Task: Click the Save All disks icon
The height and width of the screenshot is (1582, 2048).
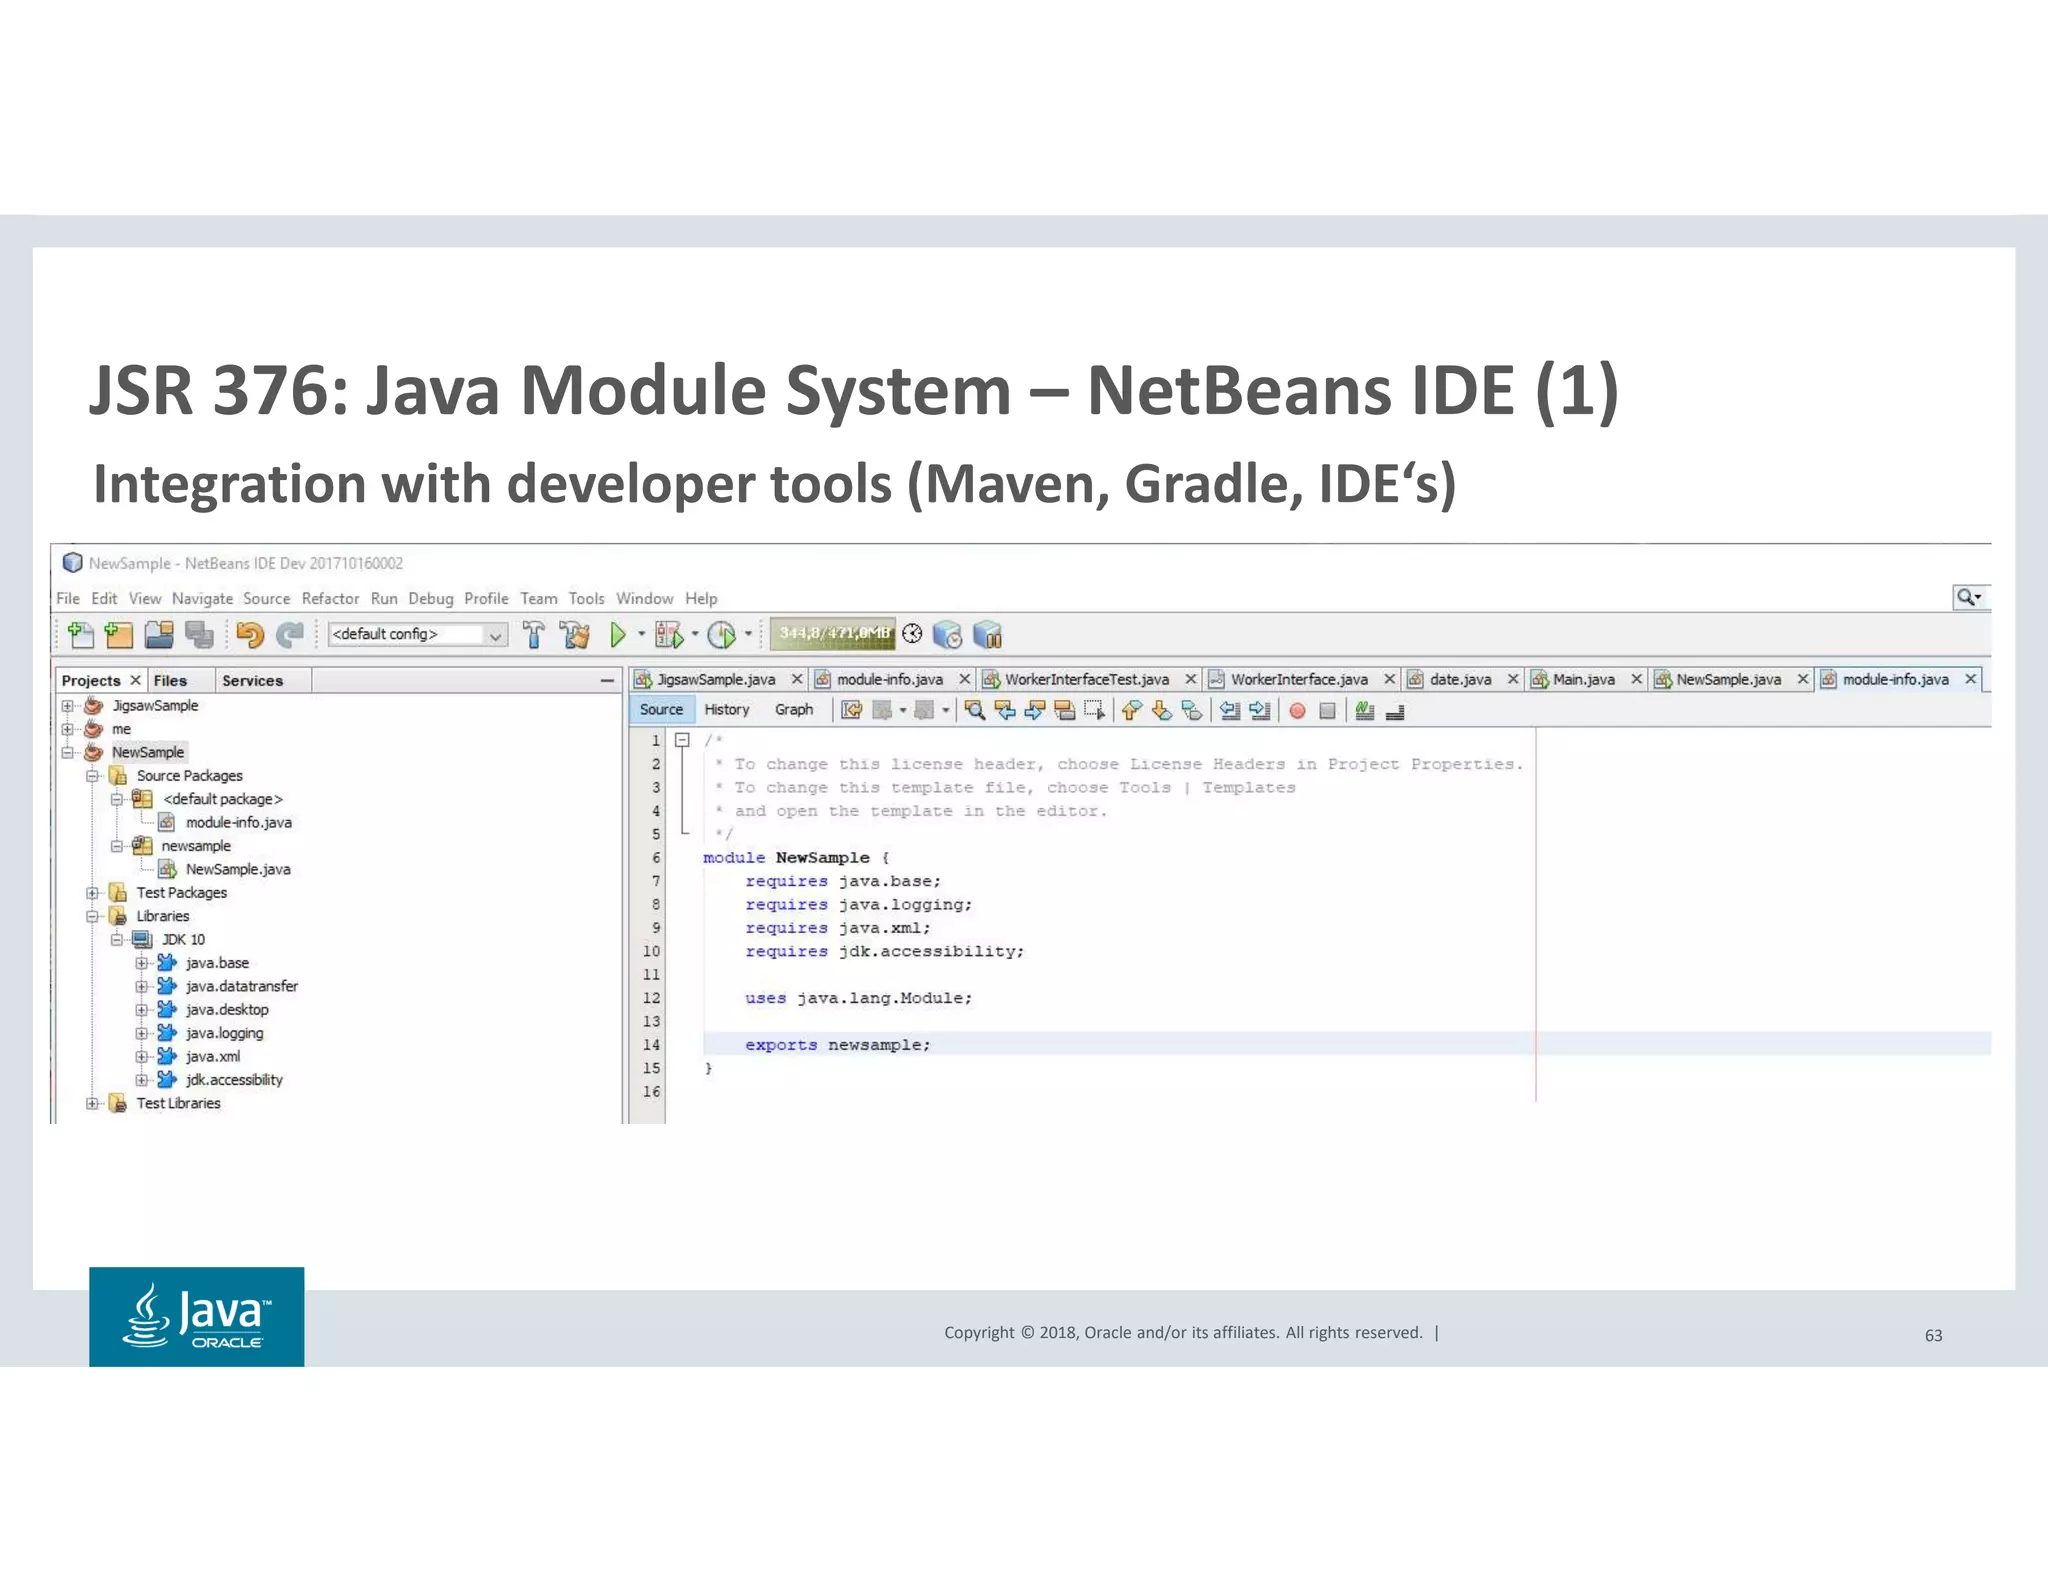Action: pyautogui.click(x=199, y=634)
